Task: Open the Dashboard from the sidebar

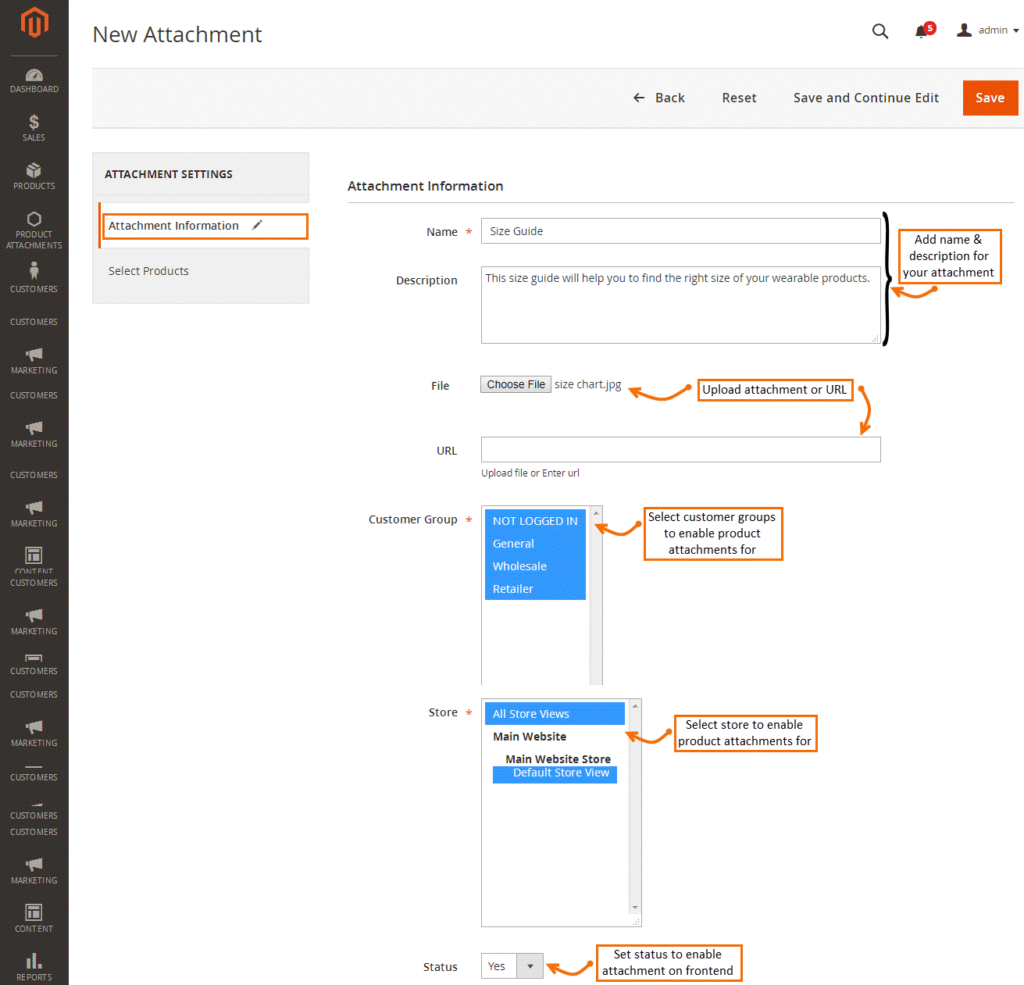Action: tap(34, 80)
